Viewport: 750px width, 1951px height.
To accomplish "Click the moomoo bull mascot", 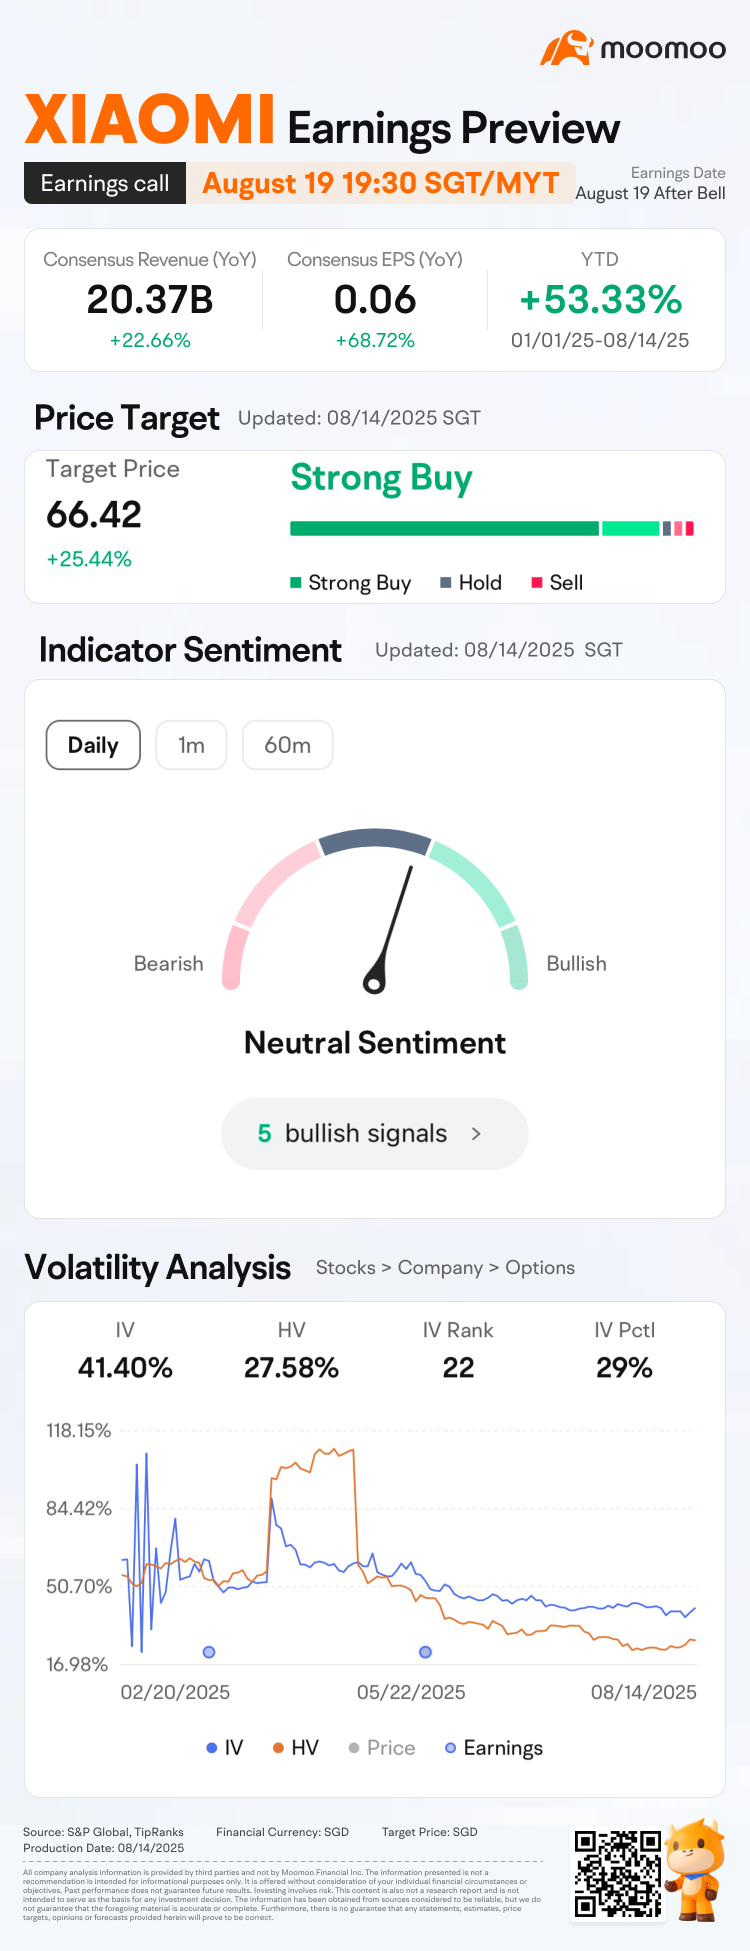I will [x=695, y=1868].
